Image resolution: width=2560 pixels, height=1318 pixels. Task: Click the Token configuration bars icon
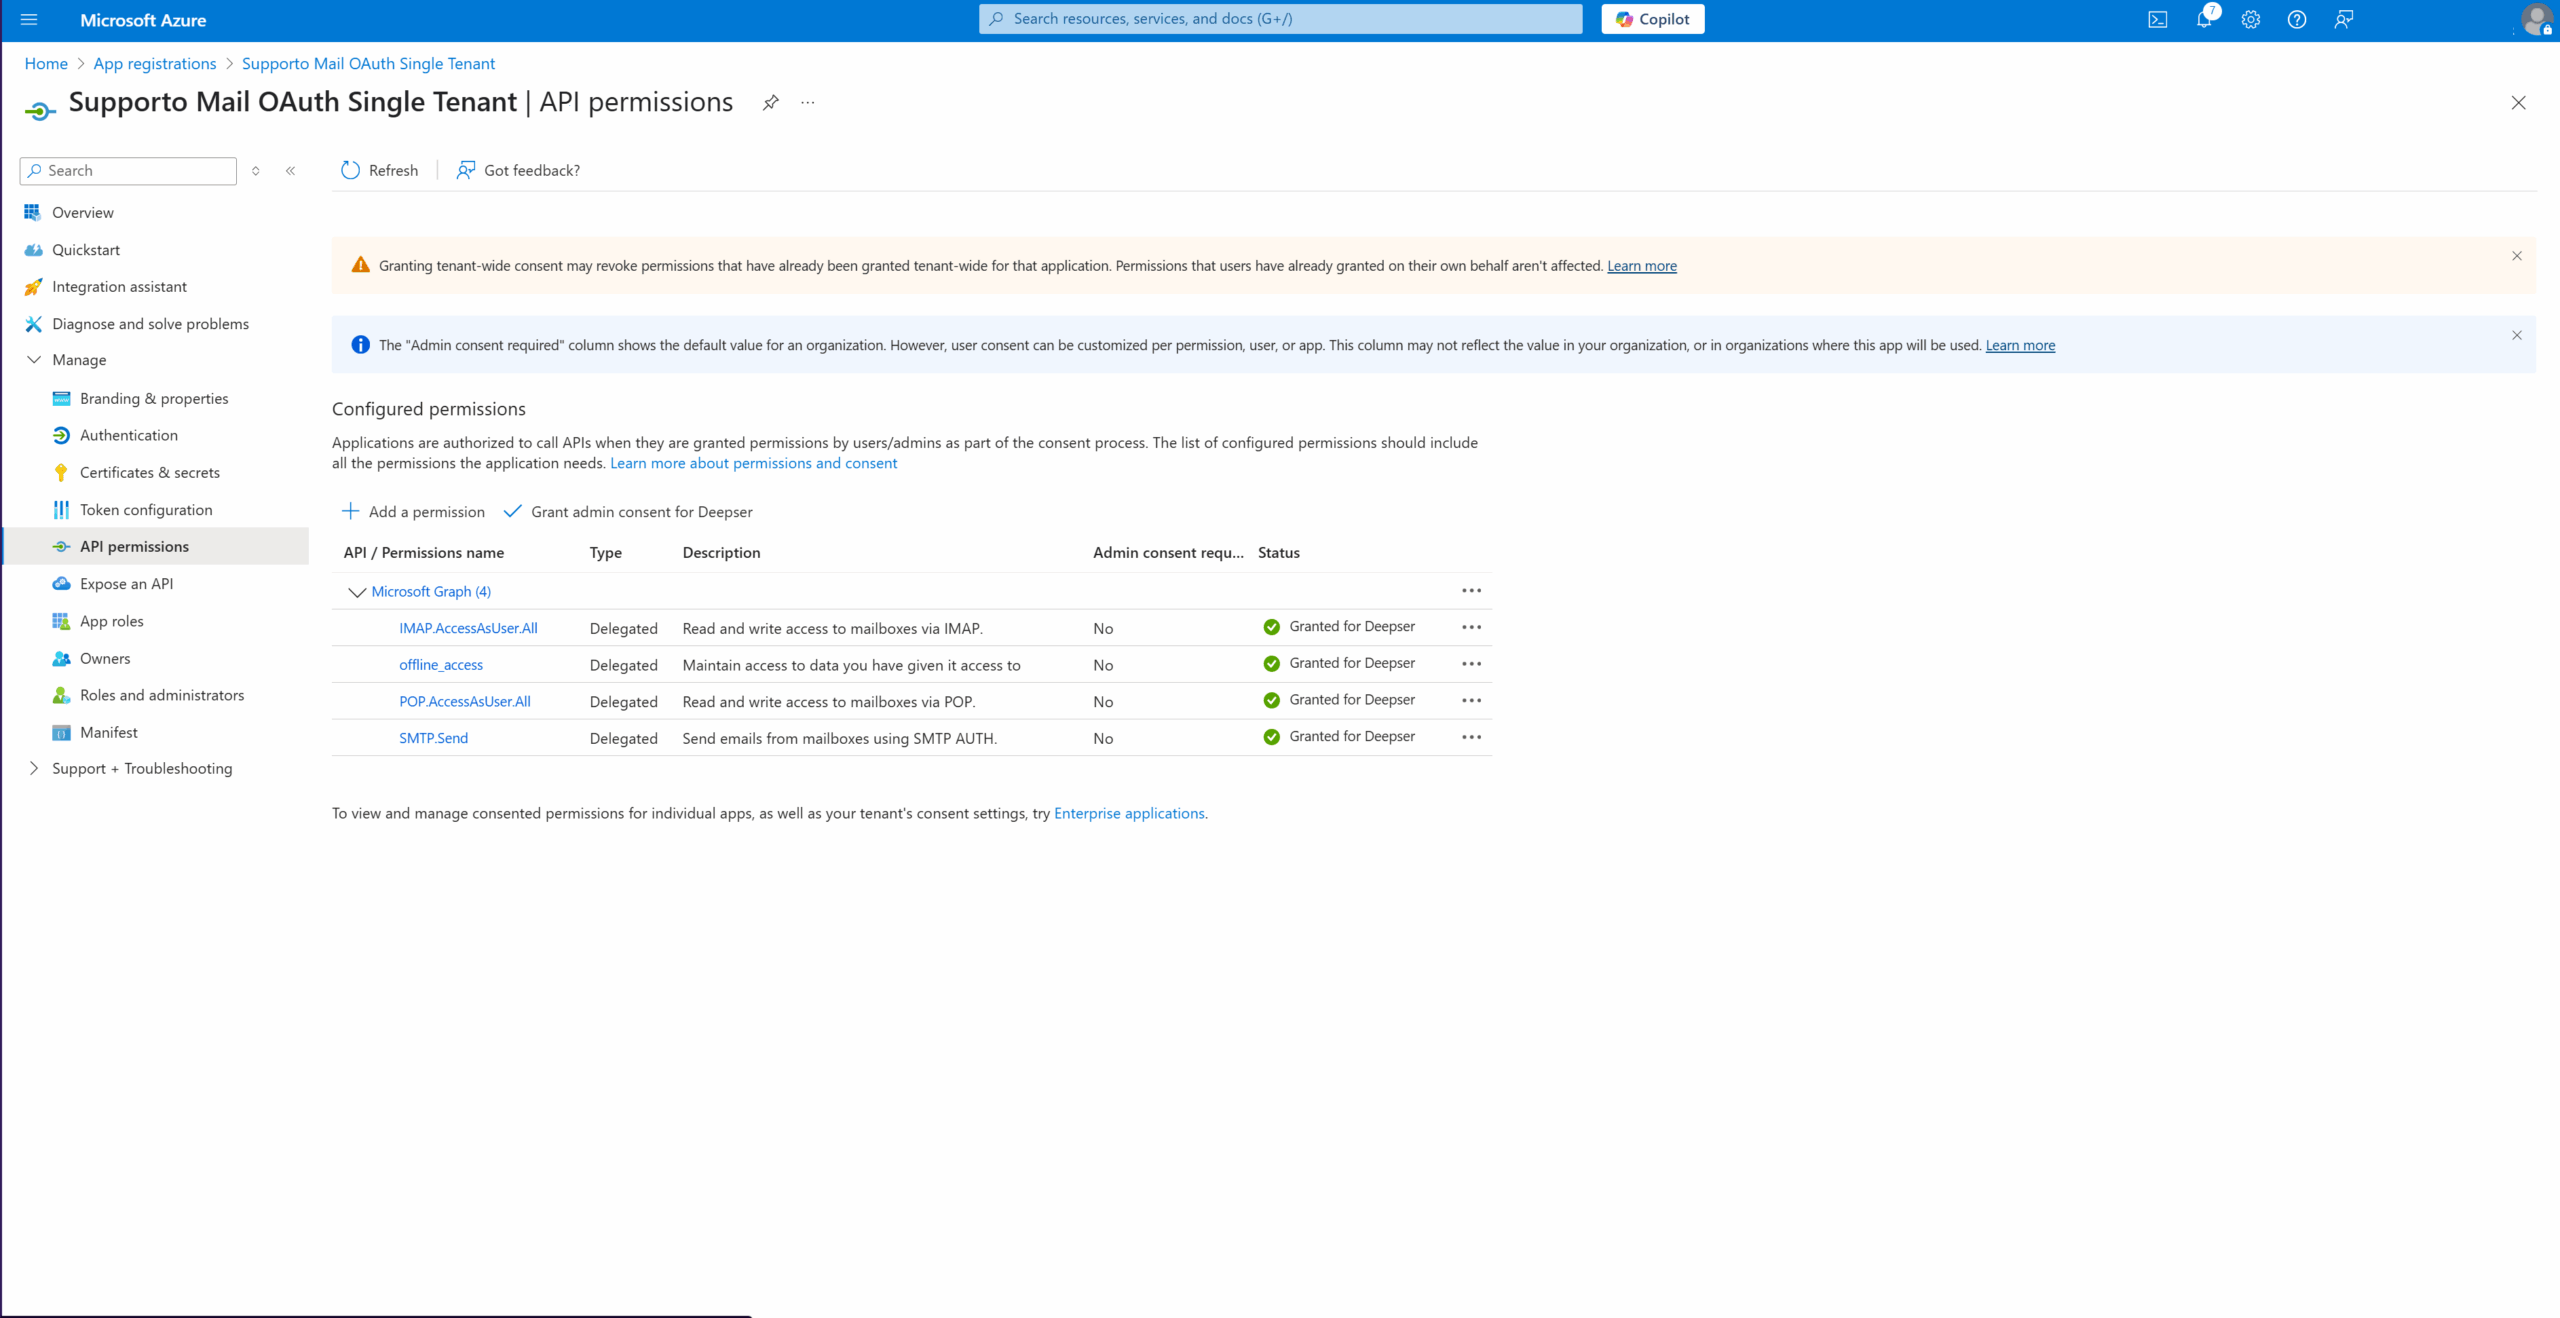(61, 510)
